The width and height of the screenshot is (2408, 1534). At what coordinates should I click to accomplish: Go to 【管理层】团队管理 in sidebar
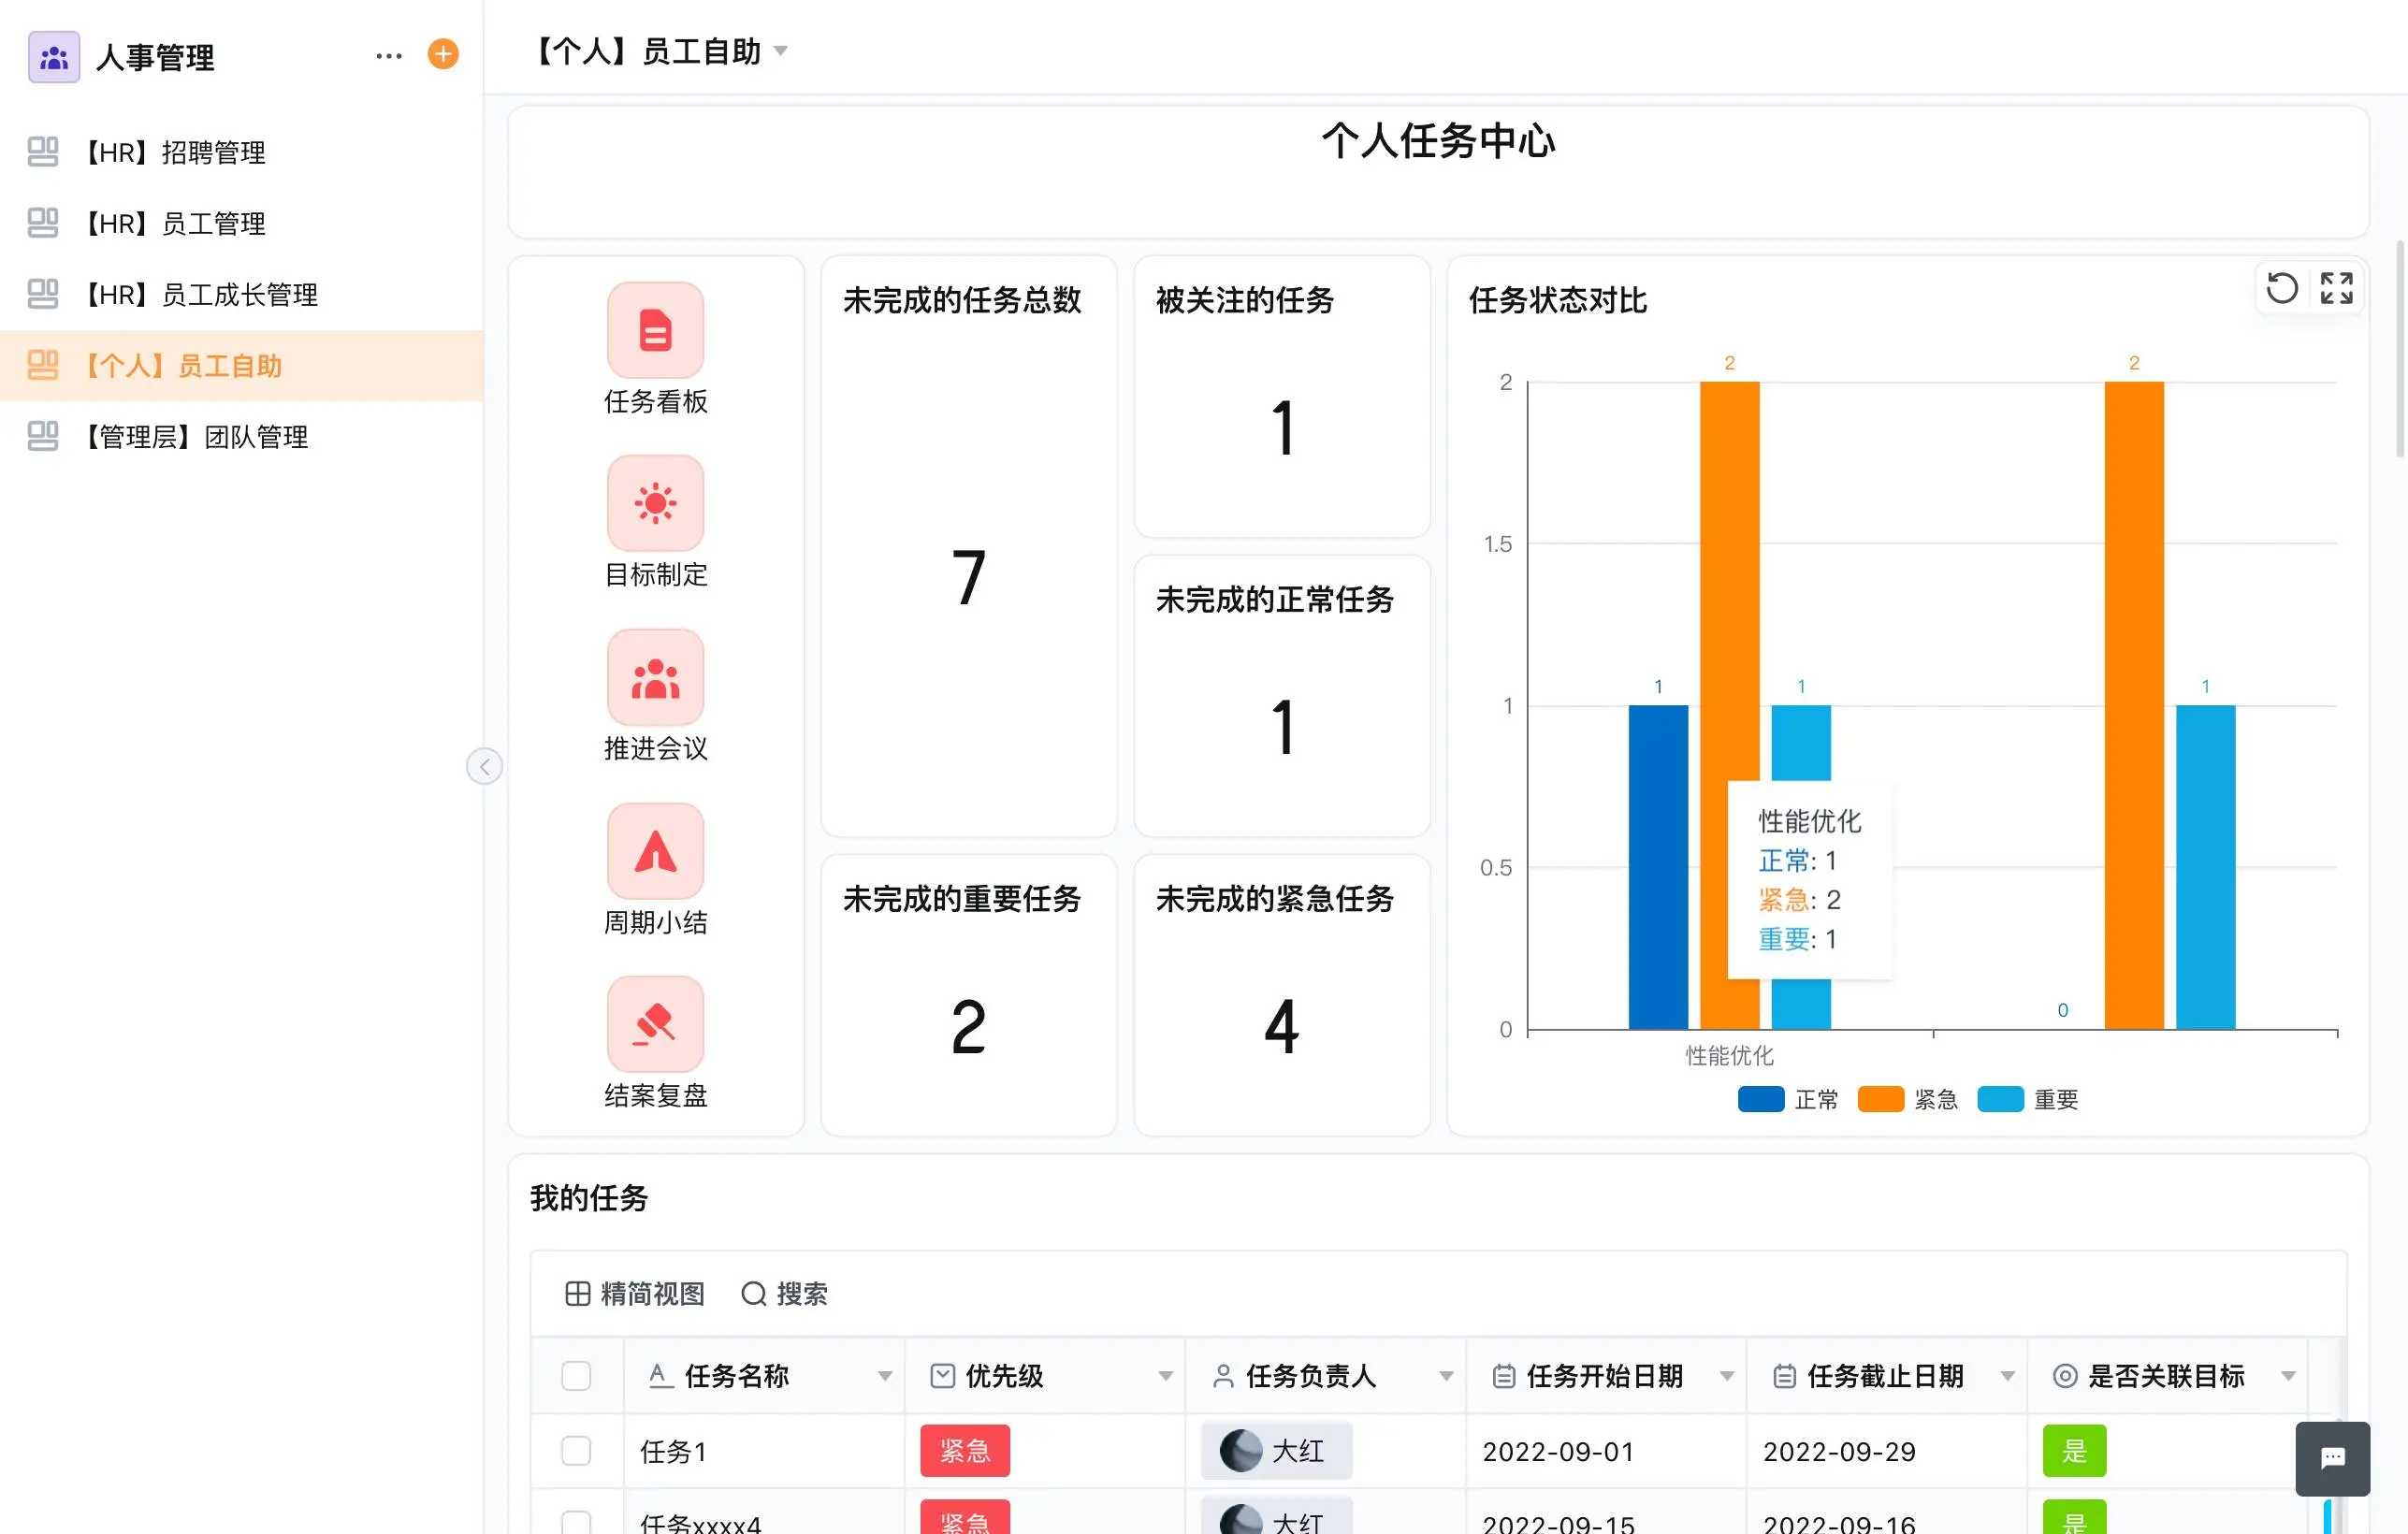point(242,436)
